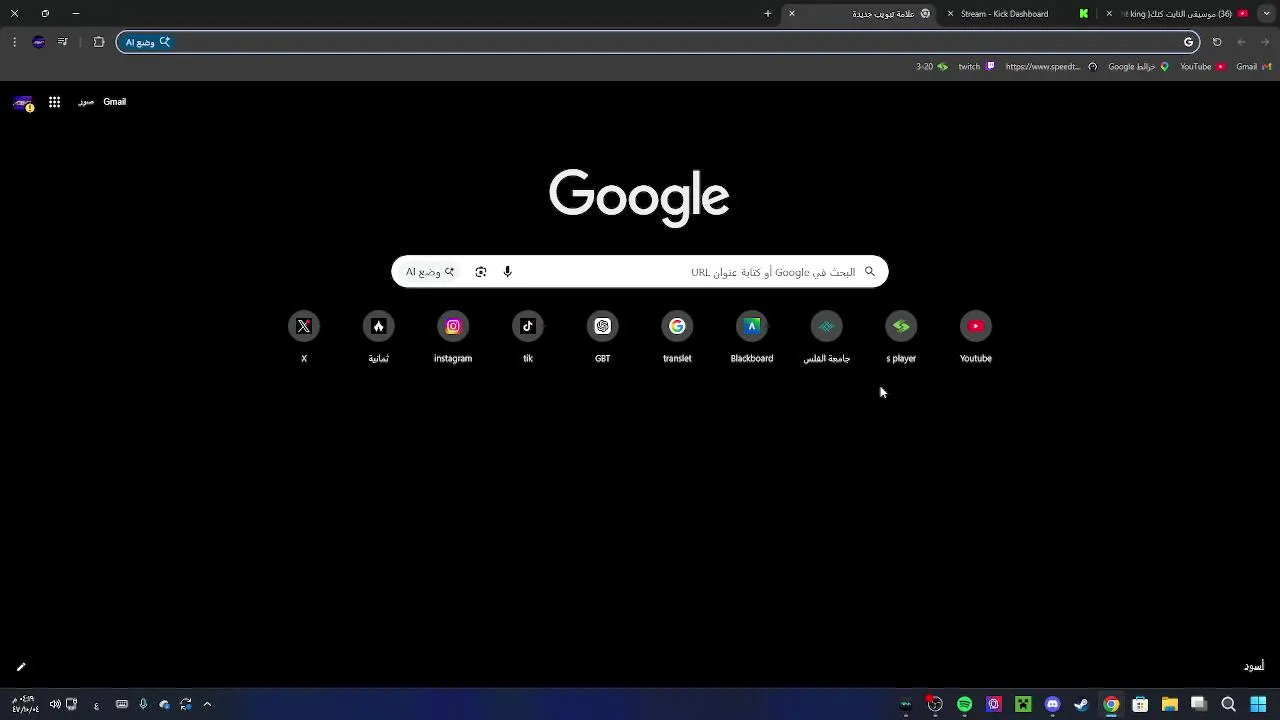Open the جامعة القدس shortcut tile
Viewport: 1280px width, 720px height.
[x=826, y=338]
